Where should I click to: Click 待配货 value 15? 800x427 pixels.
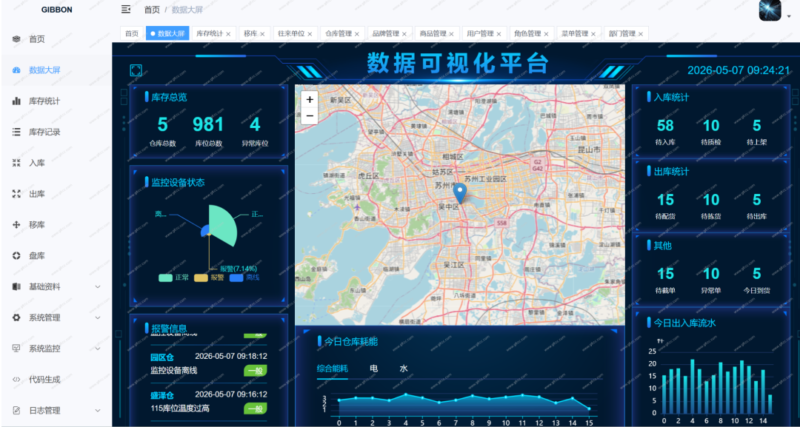[x=665, y=199]
